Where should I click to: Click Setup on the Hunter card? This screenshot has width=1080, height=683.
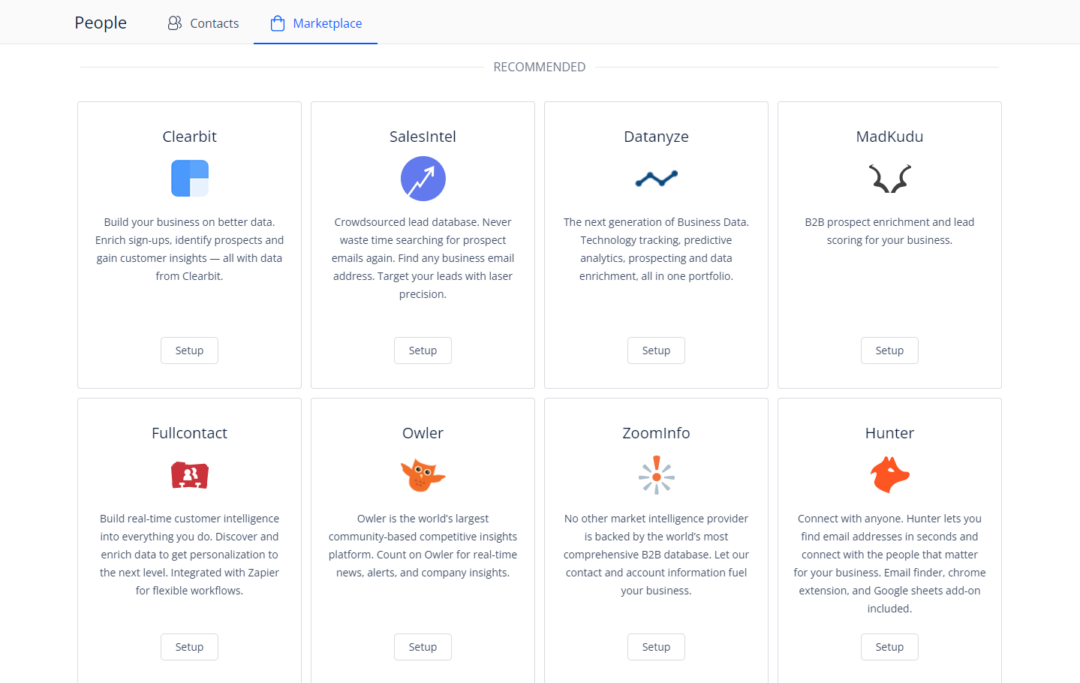pos(889,647)
